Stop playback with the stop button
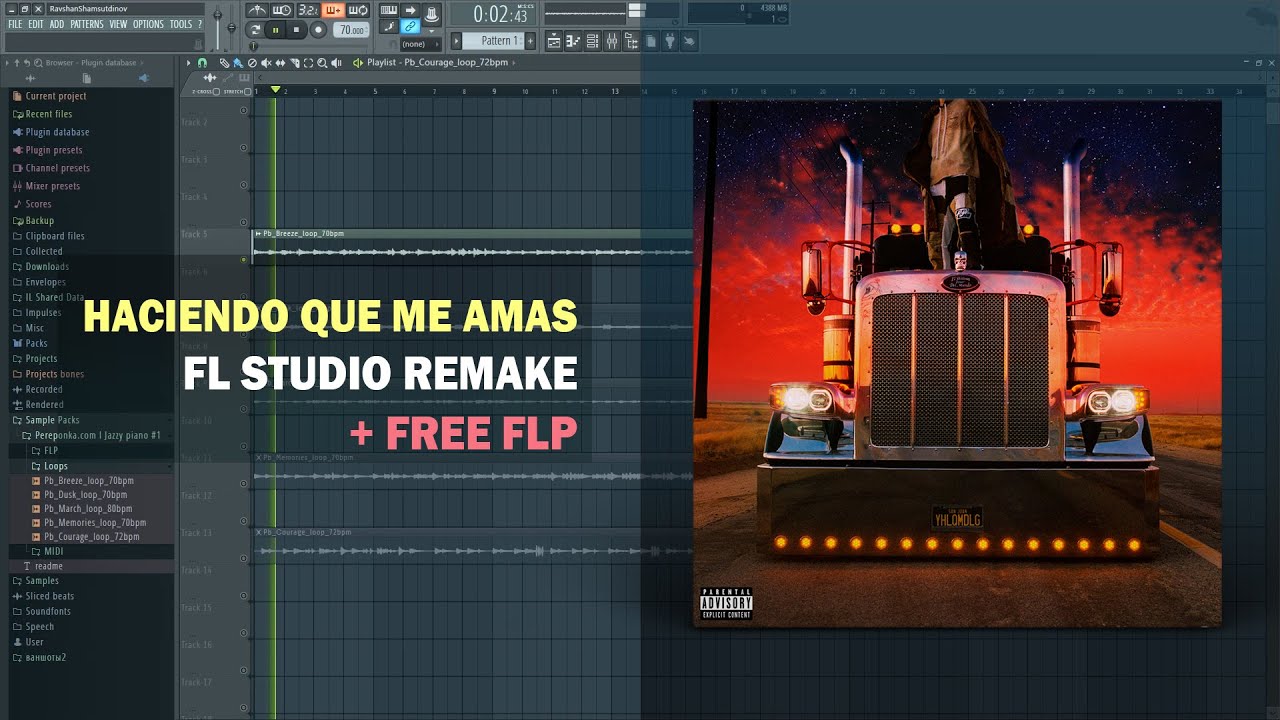This screenshot has width=1280, height=720. [296, 30]
